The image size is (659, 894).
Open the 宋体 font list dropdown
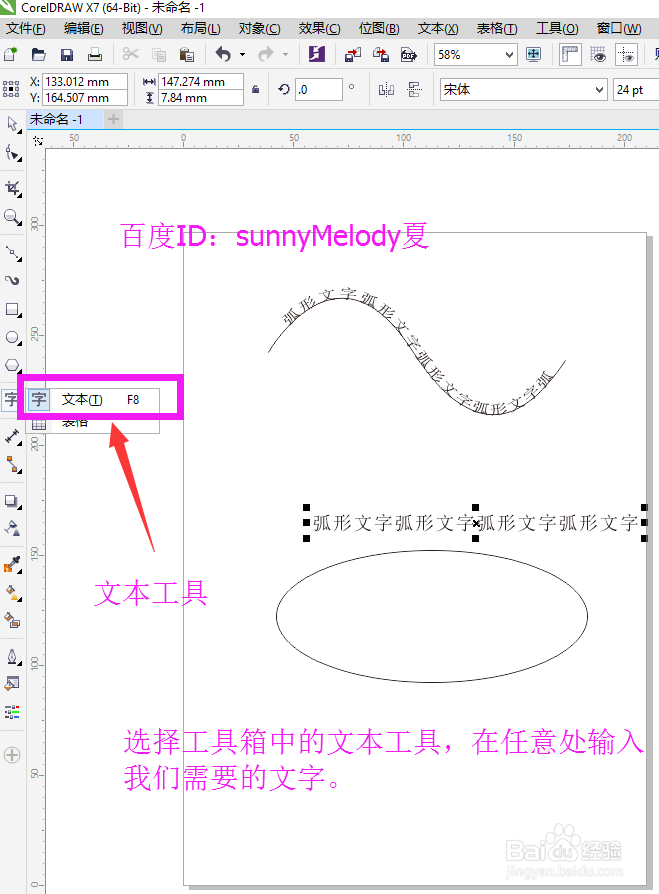pos(599,90)
